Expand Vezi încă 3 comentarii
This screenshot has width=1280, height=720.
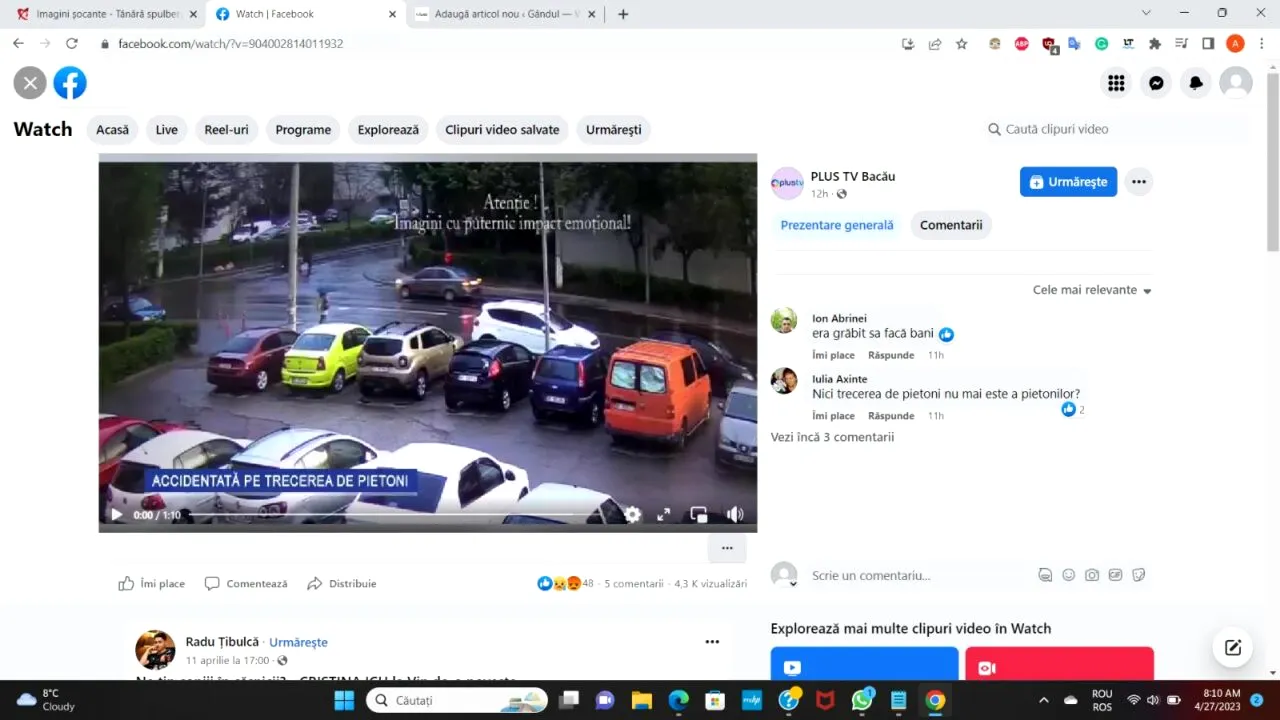point(832,437)
